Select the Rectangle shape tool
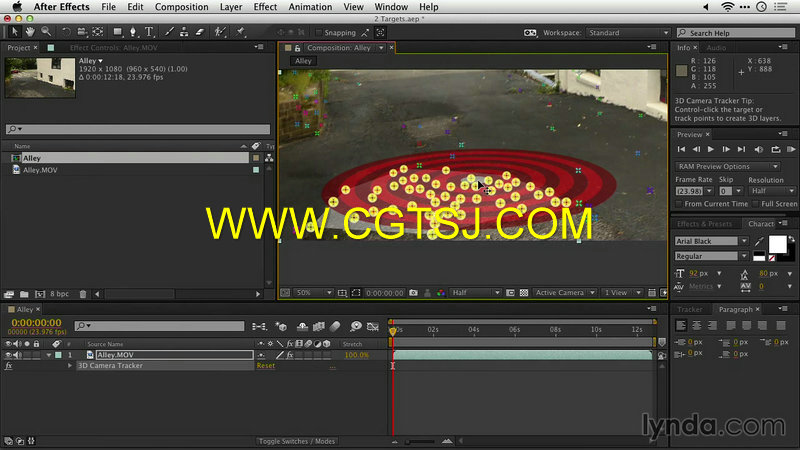The height and width of the screenshot is (450, 800). 117,32
